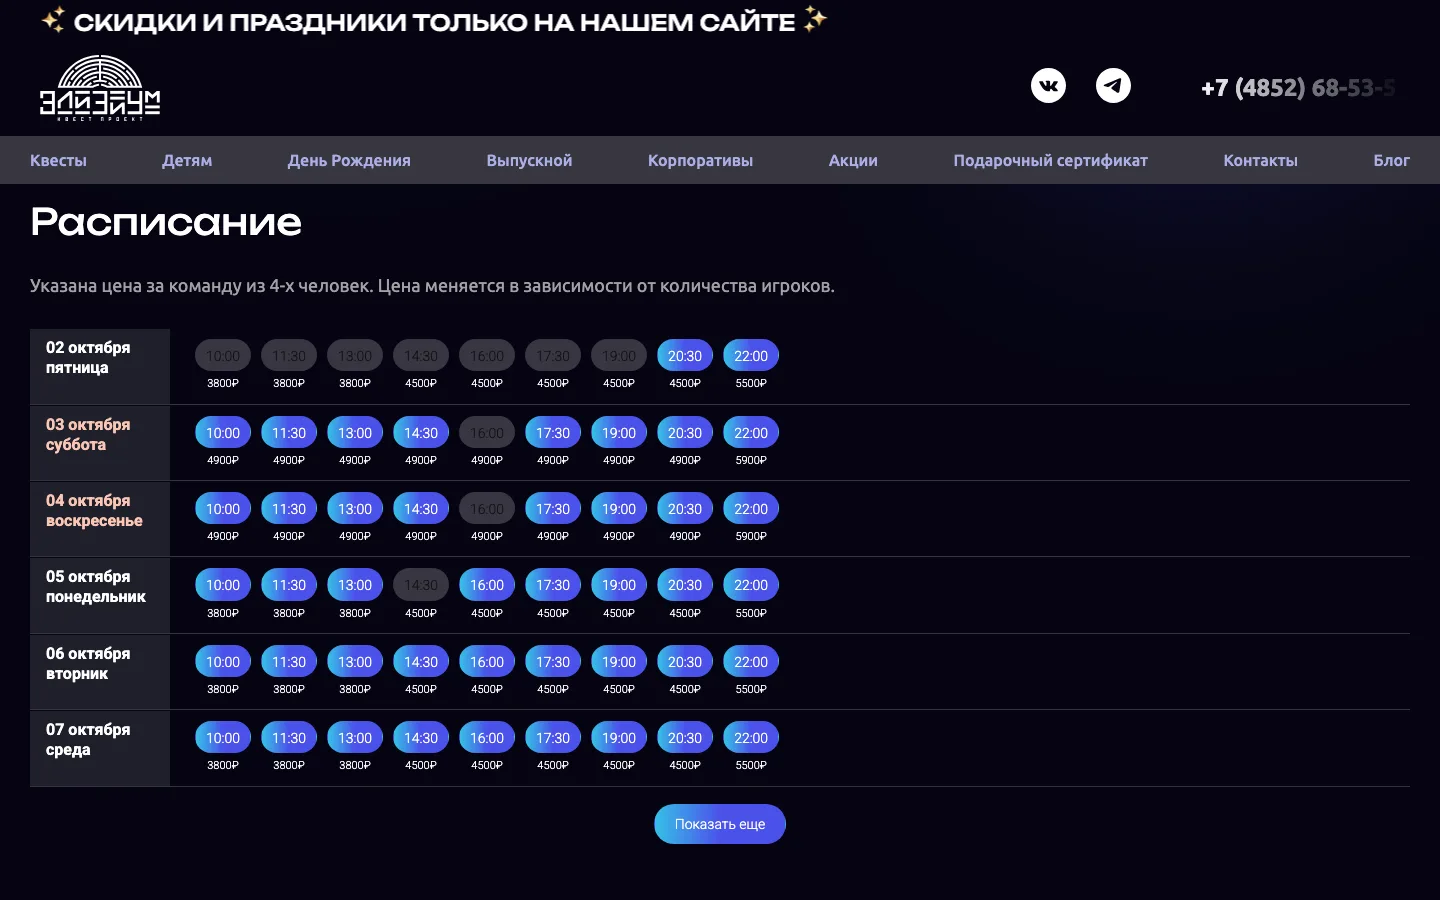Reserve 11:30 on 06 октября вторник
1440x900 pixels.
[x=289, y=662]
